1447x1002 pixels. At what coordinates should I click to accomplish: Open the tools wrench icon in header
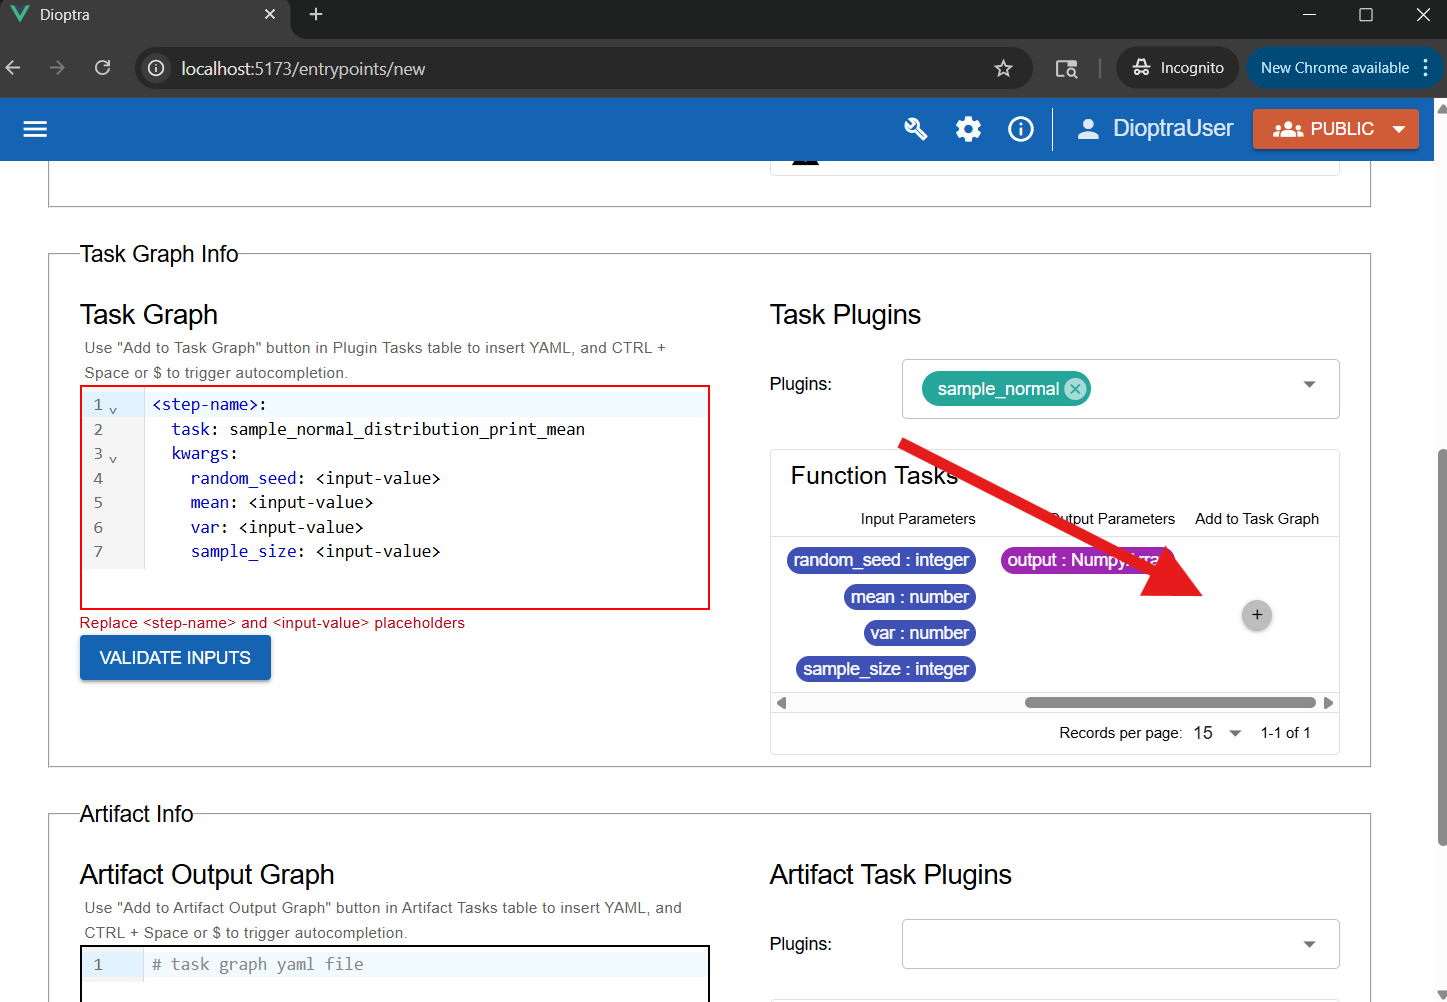915,129
